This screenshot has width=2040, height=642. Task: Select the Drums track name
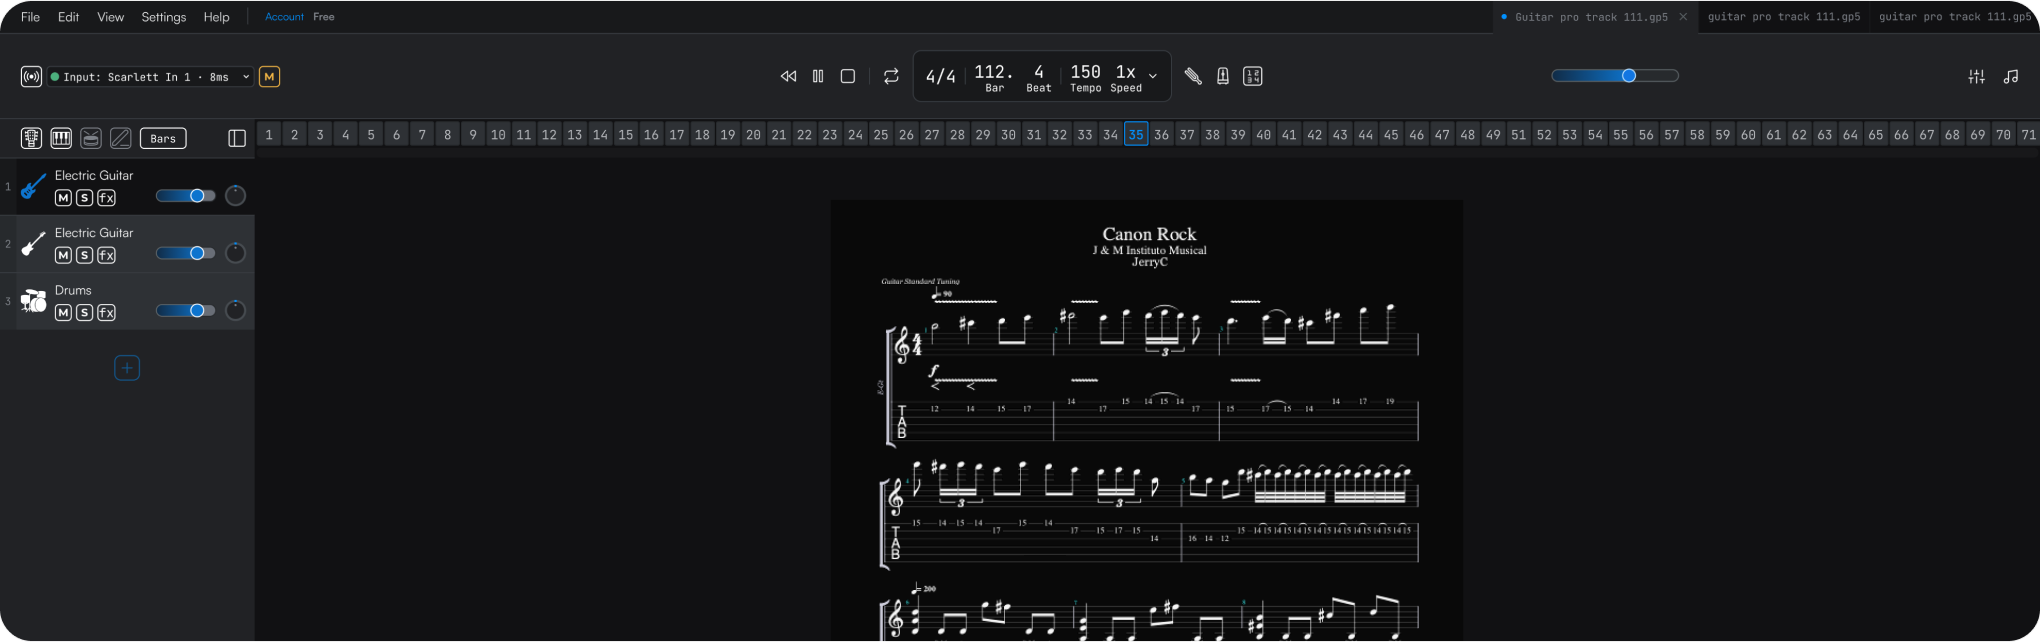(x=73, y=290)
